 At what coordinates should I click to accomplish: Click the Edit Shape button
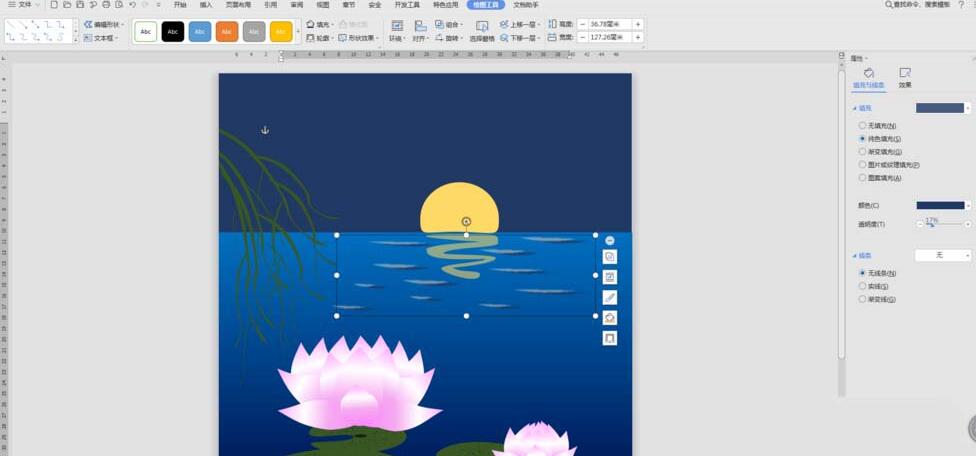point(104,24)
